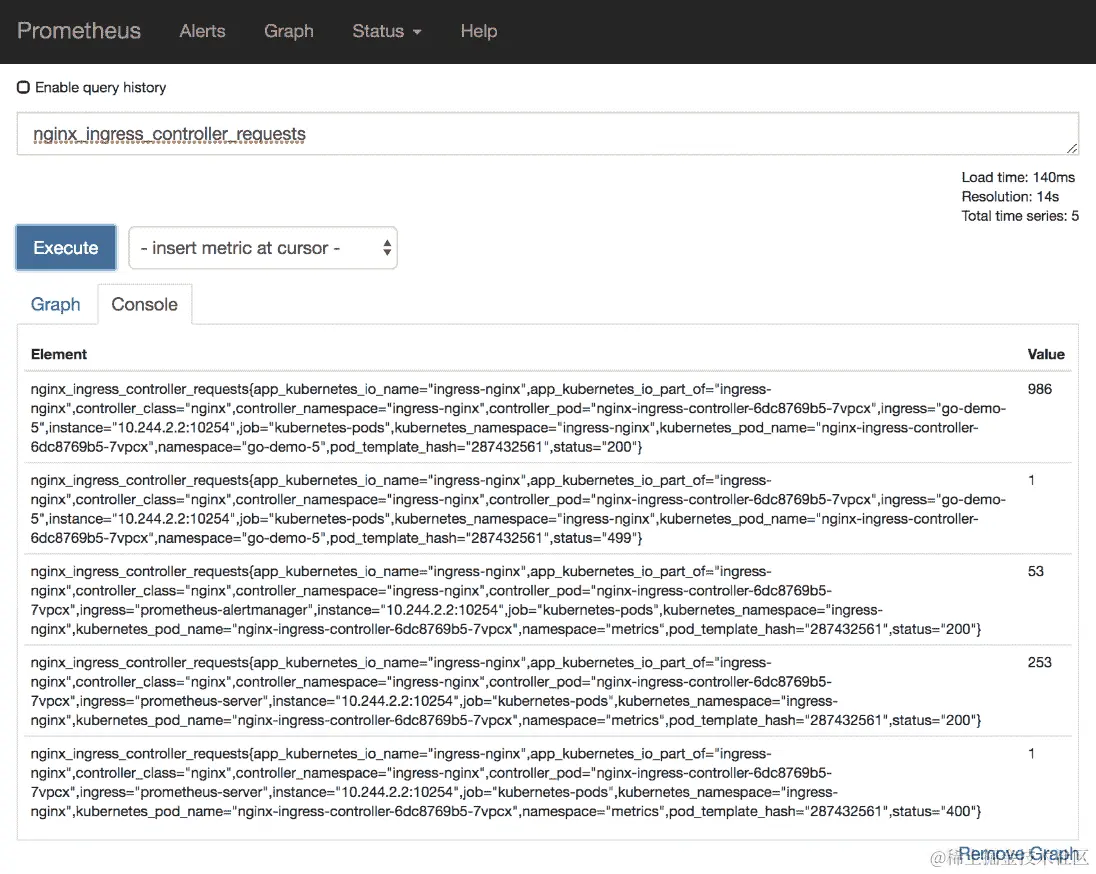Click the Element column header
The width and height of the screenshot is (1096, 874).
coord(59,354)
